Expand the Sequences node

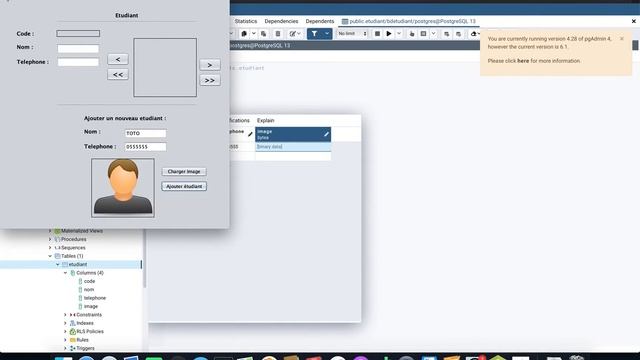click(x=50, y=248)
